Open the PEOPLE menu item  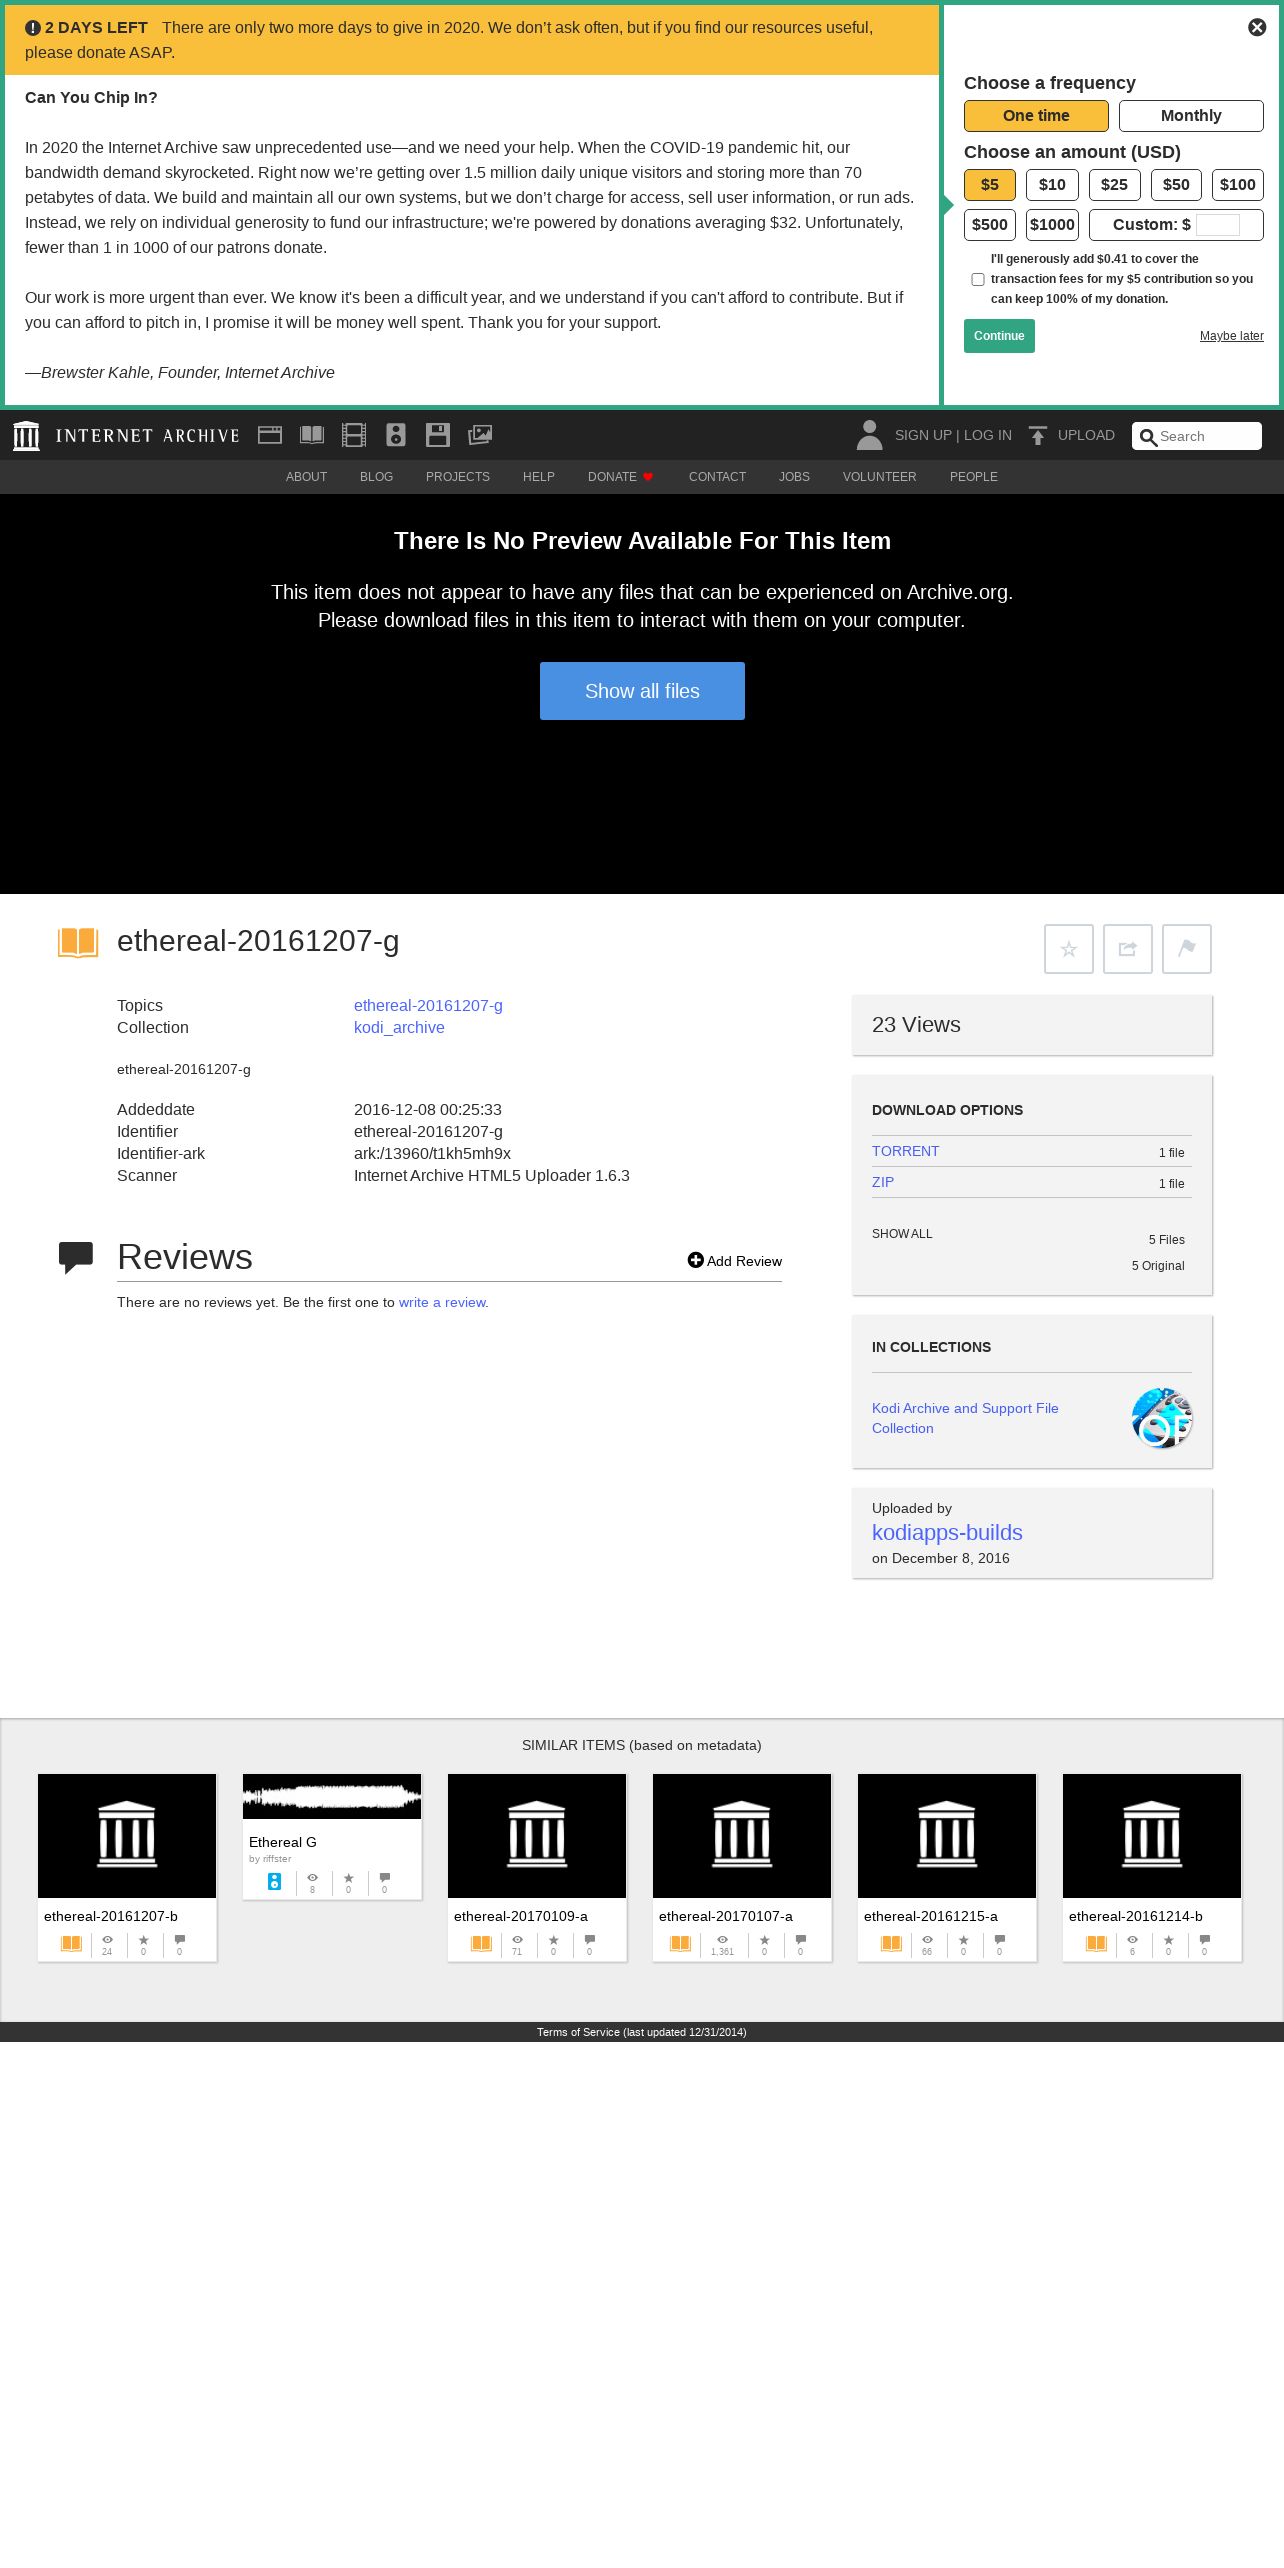point(974,477)
